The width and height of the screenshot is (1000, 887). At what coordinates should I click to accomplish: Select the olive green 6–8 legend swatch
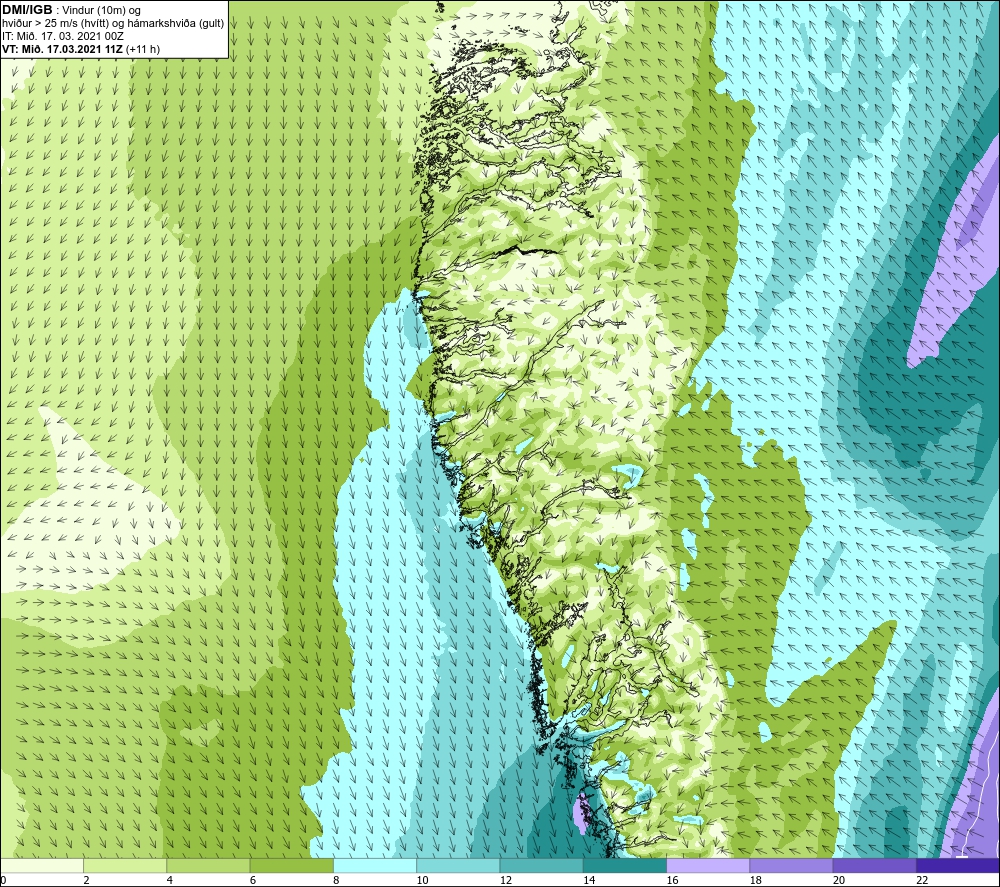[291, 866]
